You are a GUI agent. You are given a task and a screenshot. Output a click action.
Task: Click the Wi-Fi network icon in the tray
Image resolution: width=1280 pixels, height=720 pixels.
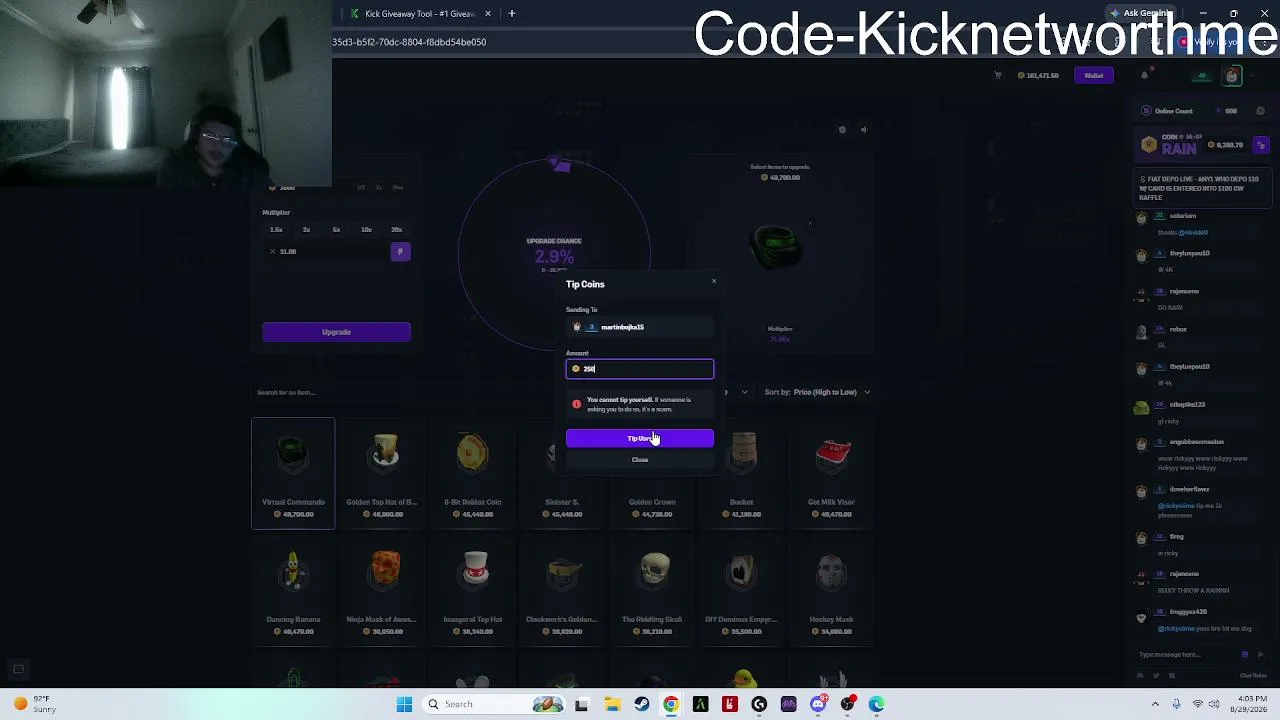coord(1198,704)
